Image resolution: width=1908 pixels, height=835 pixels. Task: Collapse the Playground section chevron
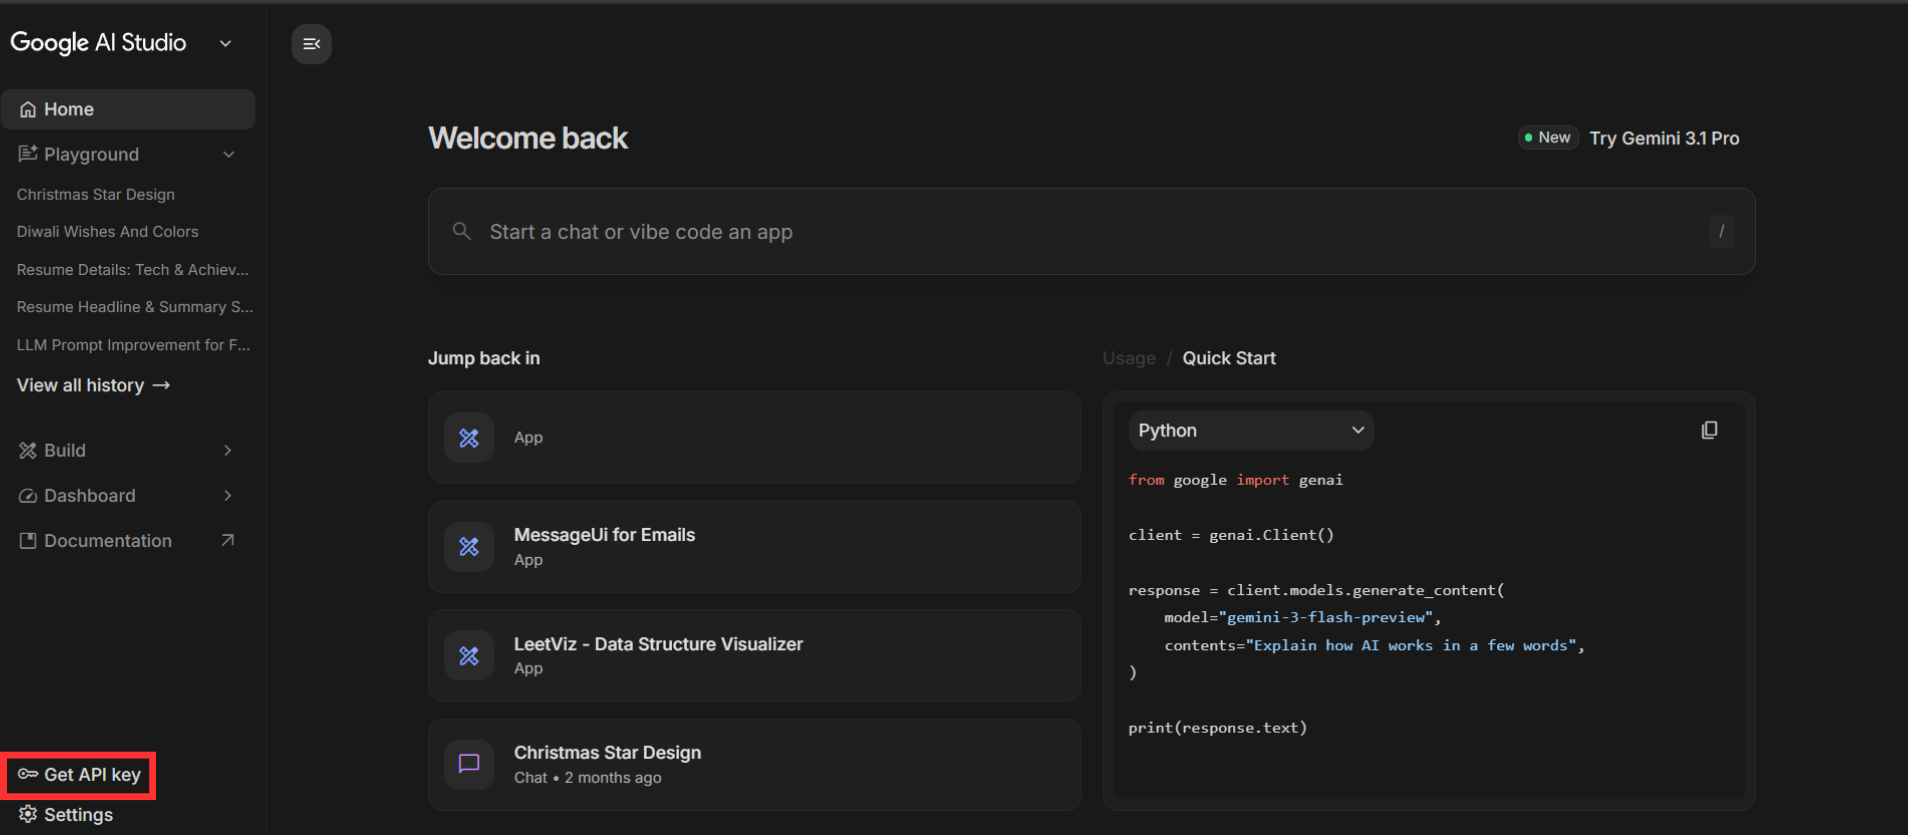pos(229,154)
